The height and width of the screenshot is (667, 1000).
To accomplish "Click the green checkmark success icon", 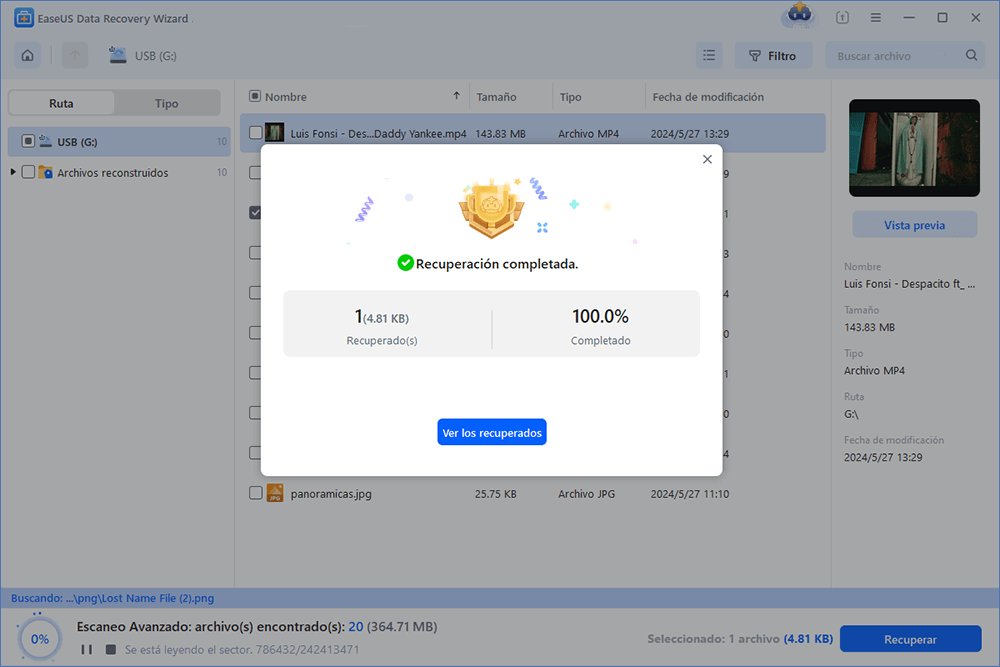I will click(x=405, y=263).
